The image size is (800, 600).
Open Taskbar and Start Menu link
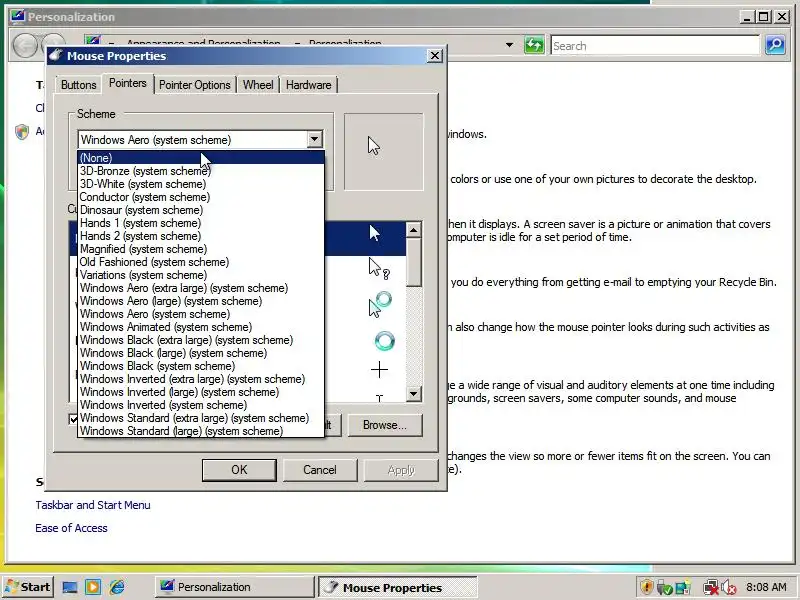click(x=93, y=505)
